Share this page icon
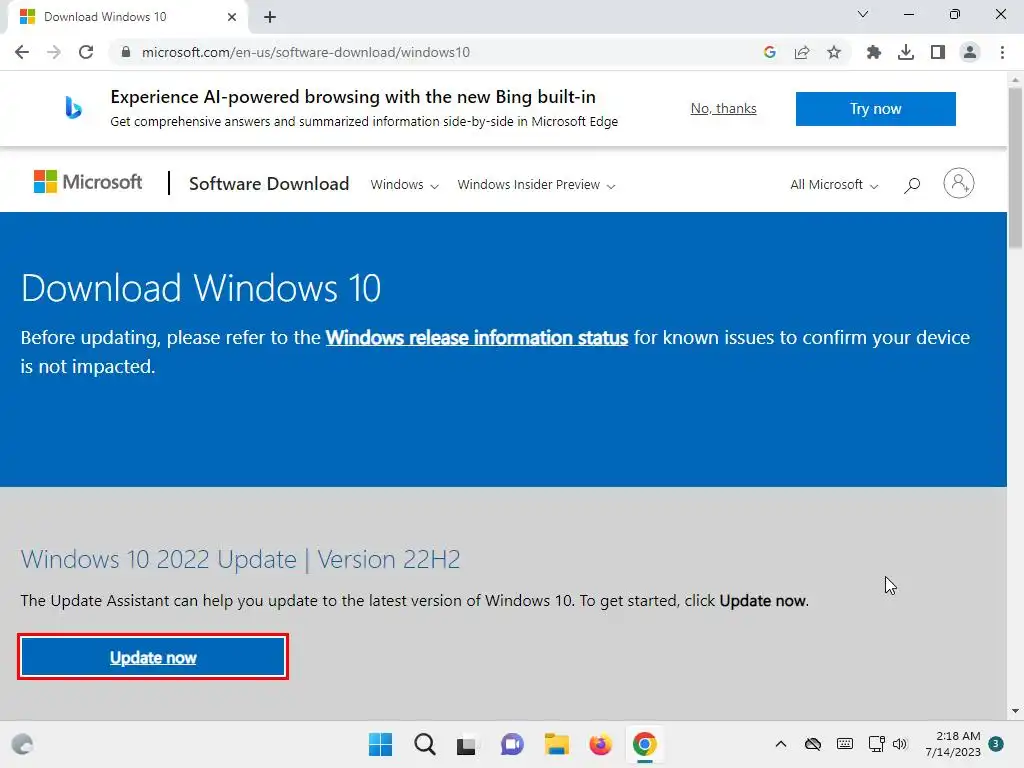Viewport: 1024px width, 768px height. click(x=801, y=52)
